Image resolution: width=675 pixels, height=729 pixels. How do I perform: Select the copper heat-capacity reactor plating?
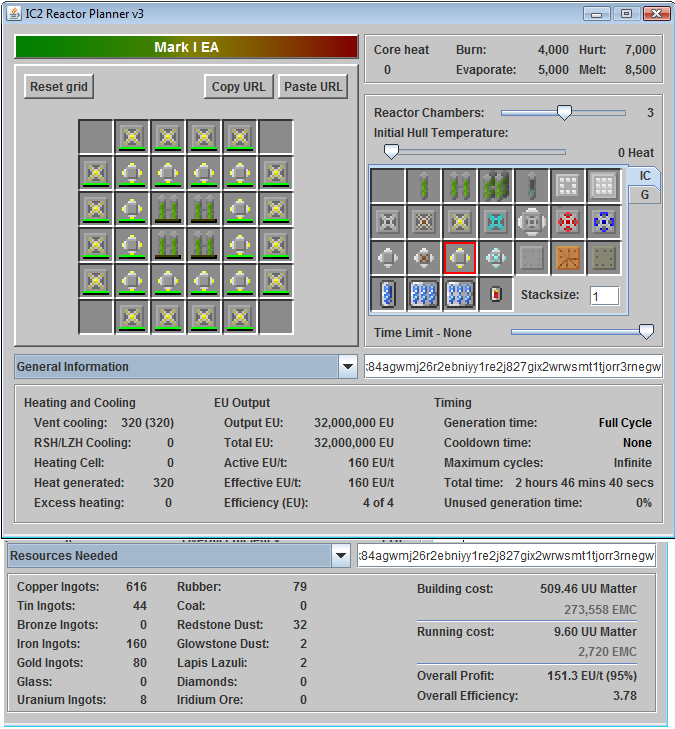click(x=568, y=258)
